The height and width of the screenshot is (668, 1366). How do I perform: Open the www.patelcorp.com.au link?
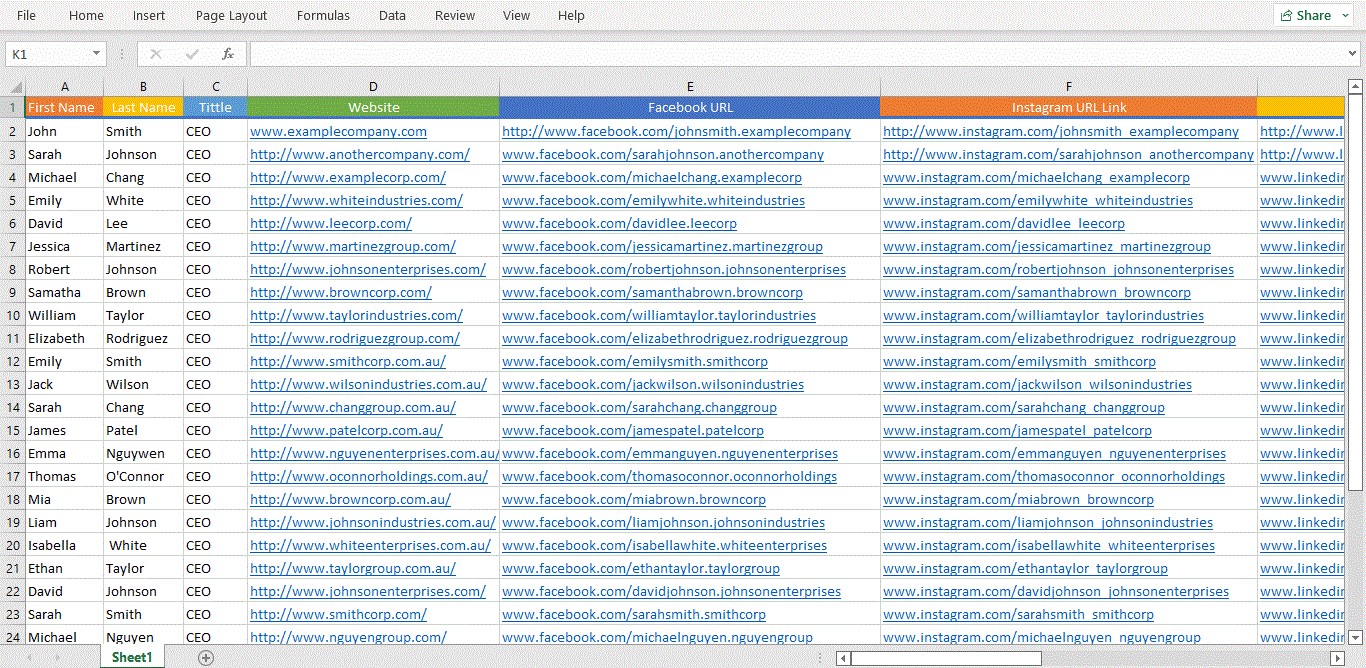(x=346, y=430)
